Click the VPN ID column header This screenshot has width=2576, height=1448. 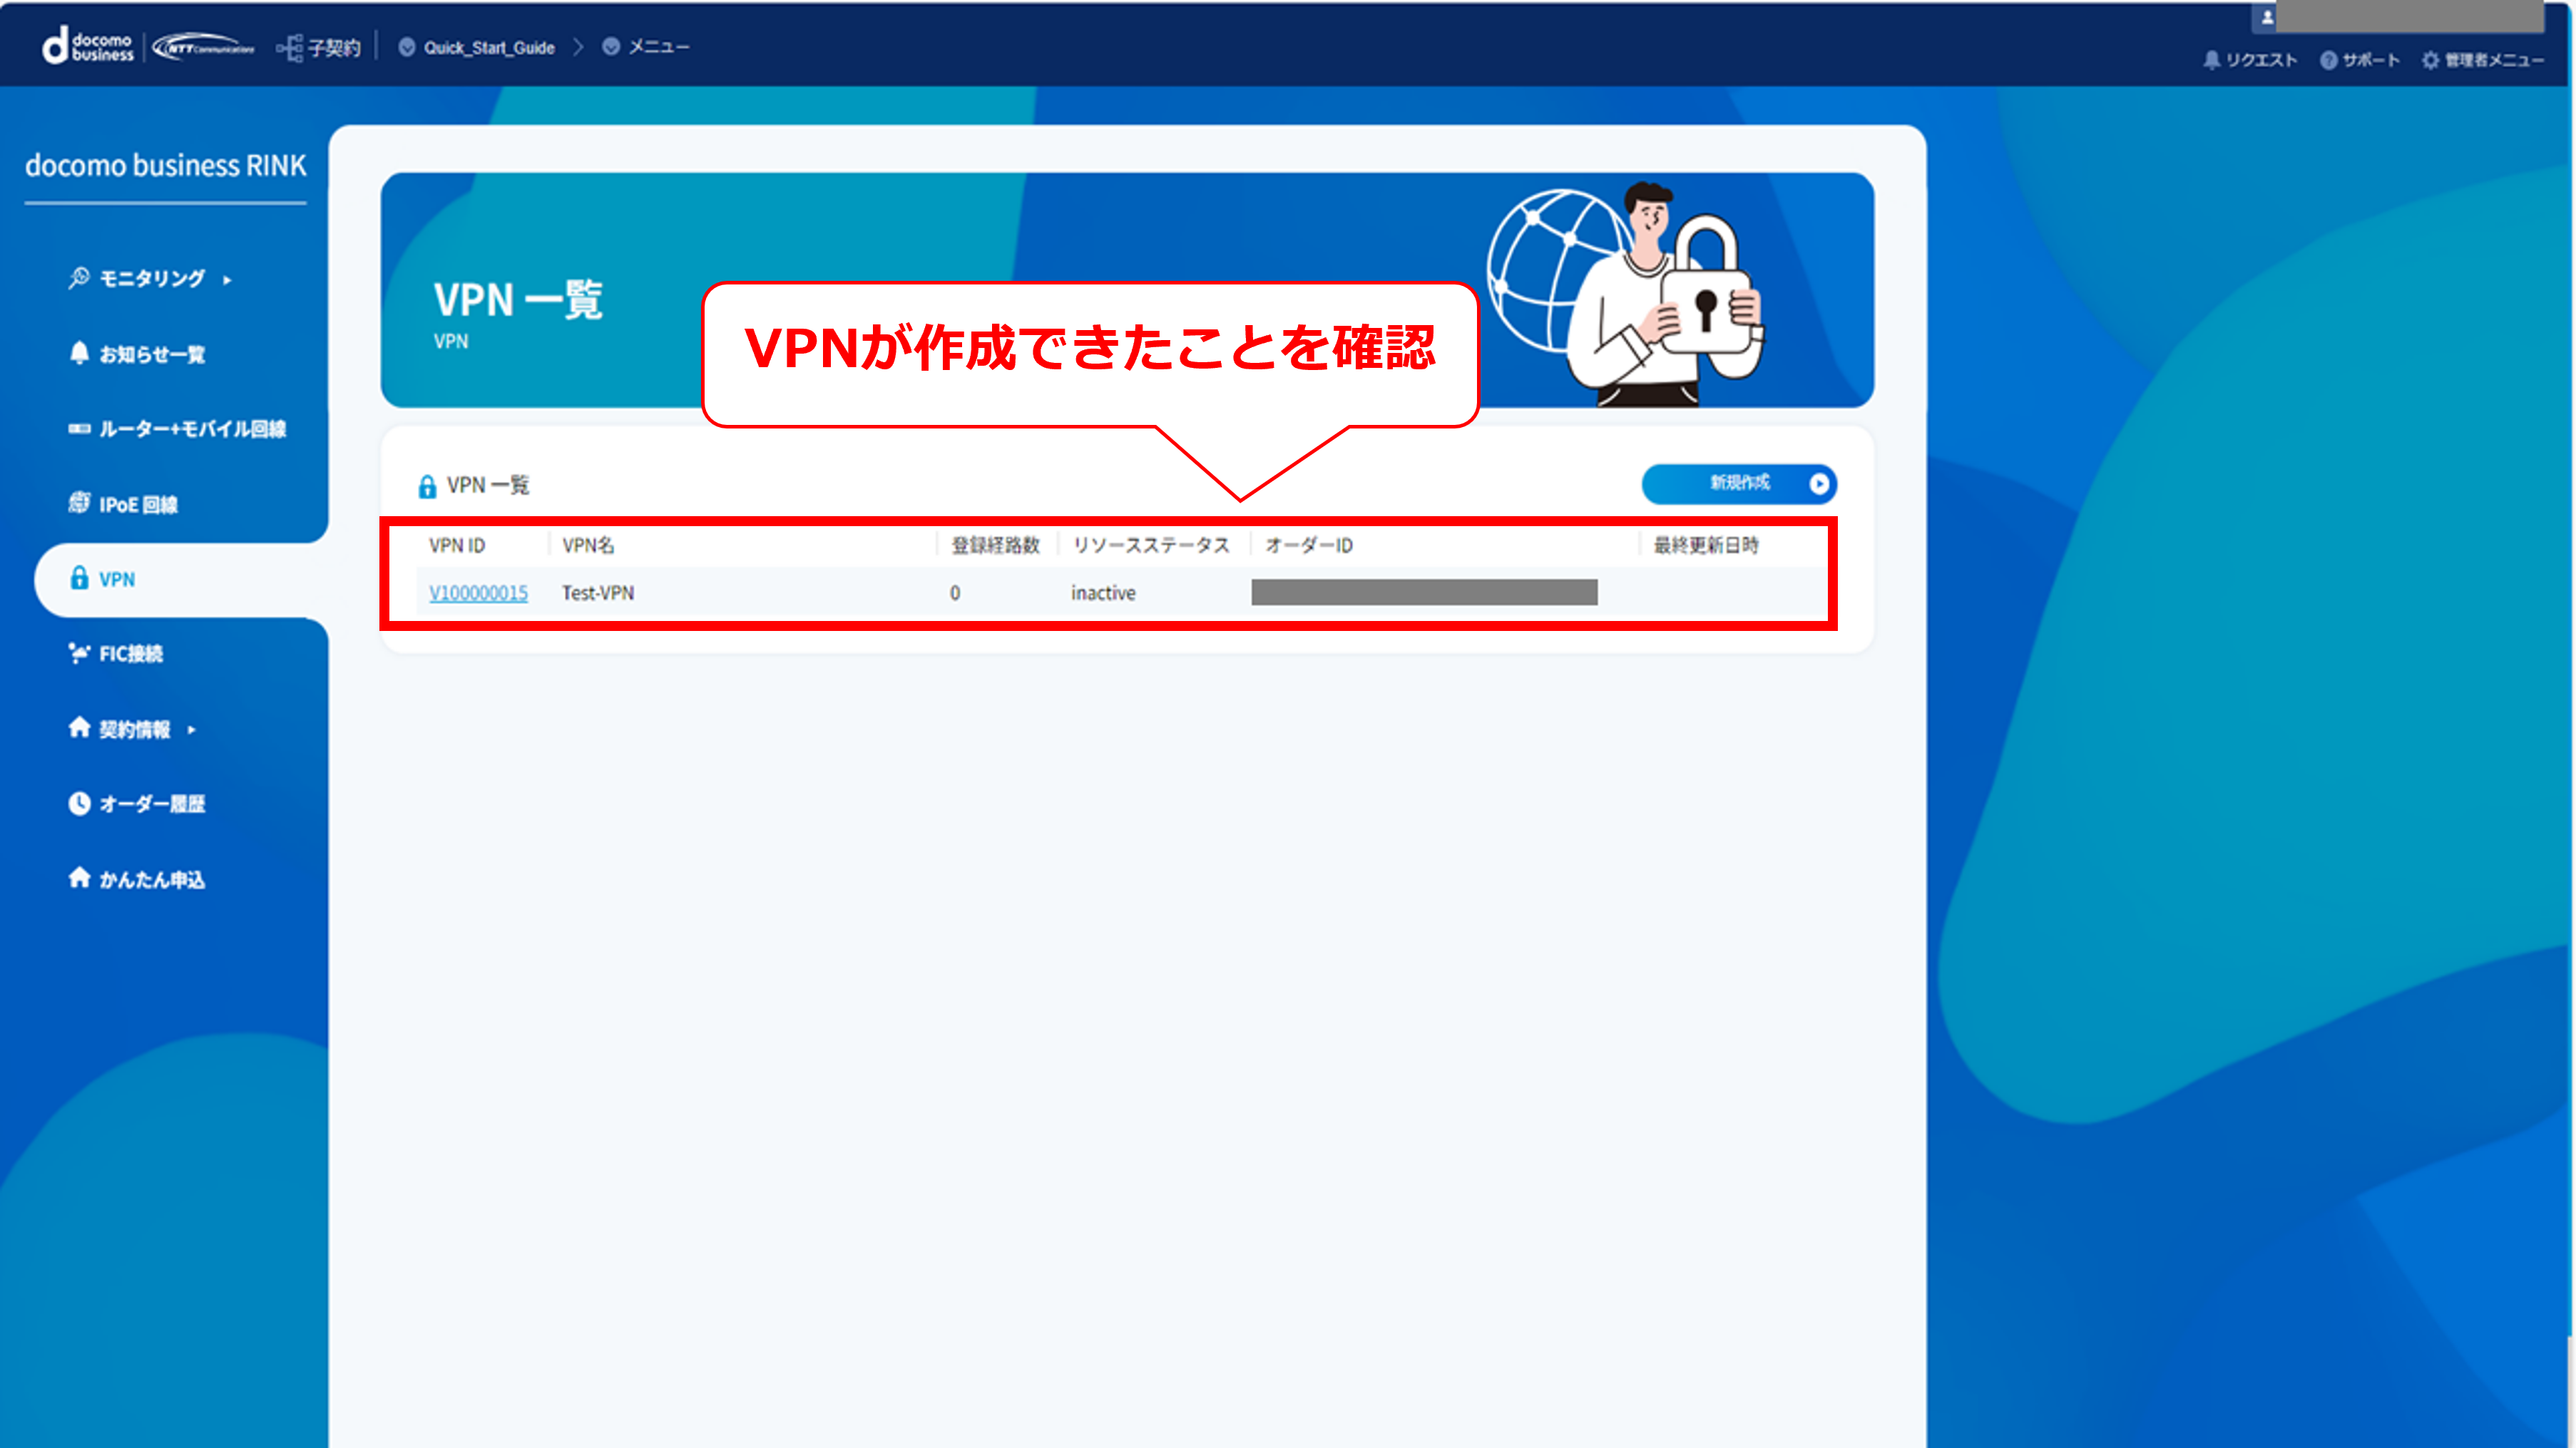pos(457,545)
